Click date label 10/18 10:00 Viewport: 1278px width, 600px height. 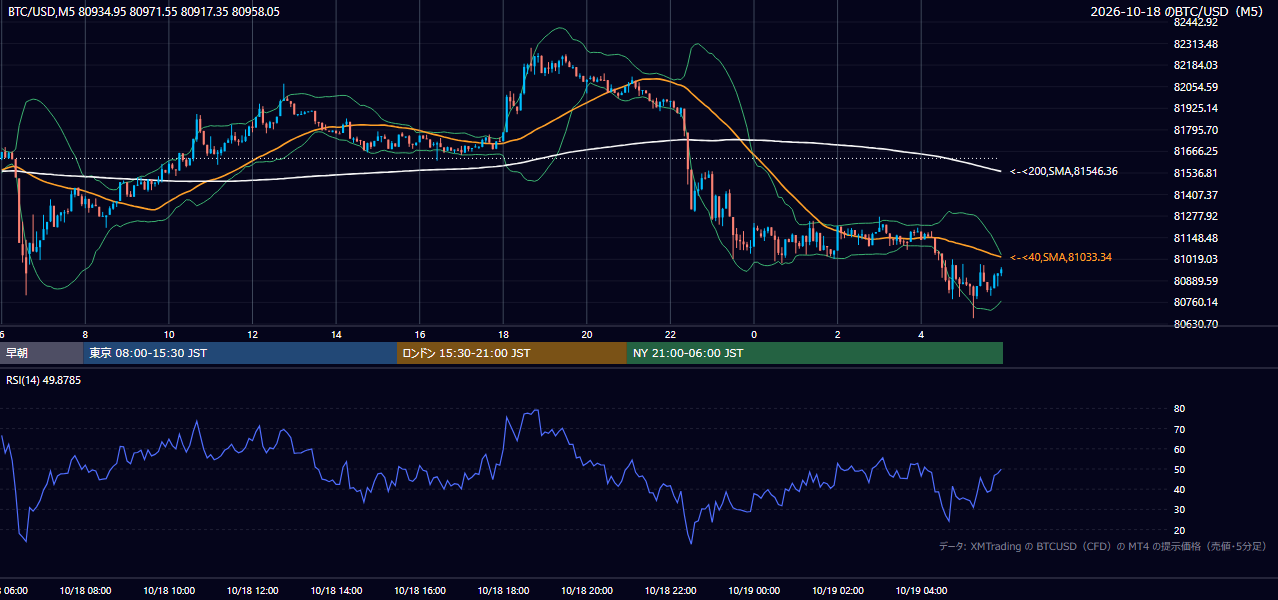point(168,591)
